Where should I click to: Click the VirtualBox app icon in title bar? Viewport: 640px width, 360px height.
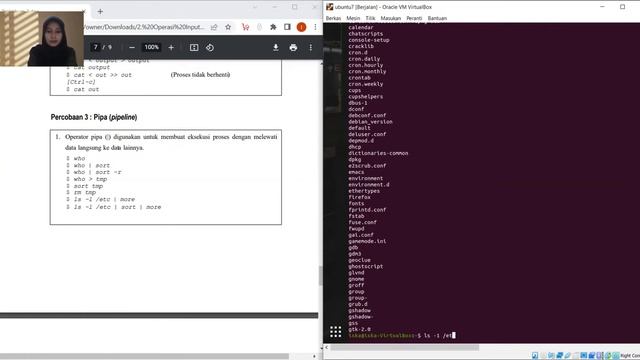329,7
